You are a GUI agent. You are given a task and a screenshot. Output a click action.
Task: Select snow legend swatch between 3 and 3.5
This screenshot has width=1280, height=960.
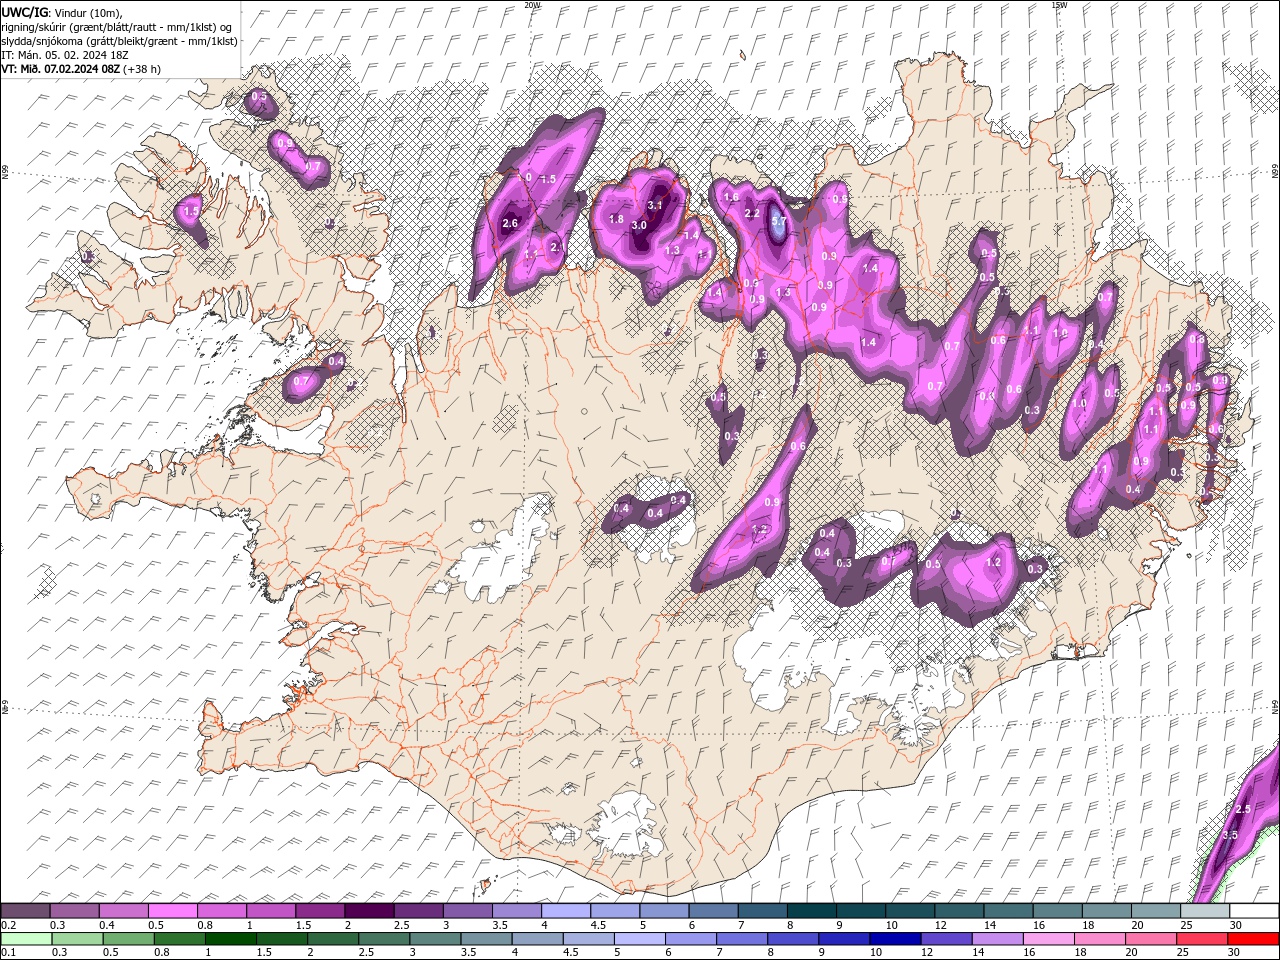point(467,911)
